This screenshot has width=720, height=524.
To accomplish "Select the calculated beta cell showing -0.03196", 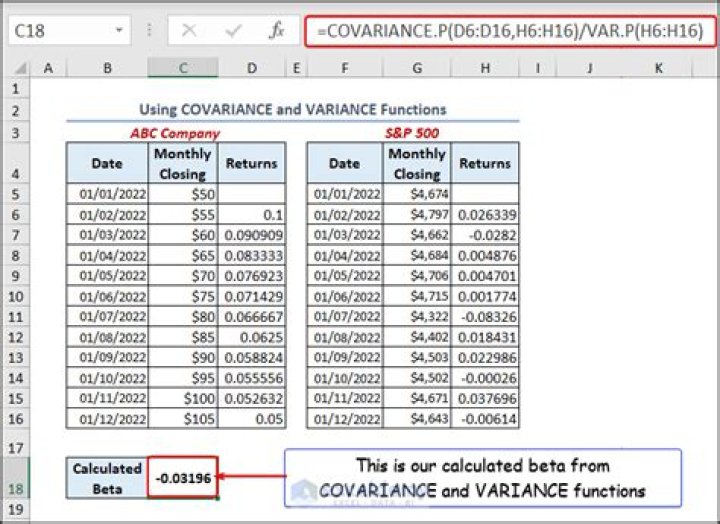I will point(182,477).
